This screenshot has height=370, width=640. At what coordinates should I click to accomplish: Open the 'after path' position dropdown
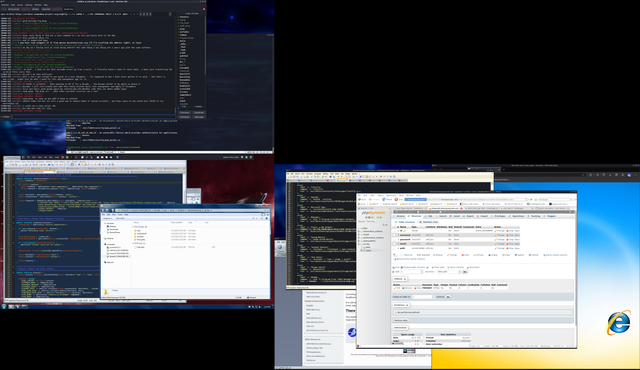449,272
